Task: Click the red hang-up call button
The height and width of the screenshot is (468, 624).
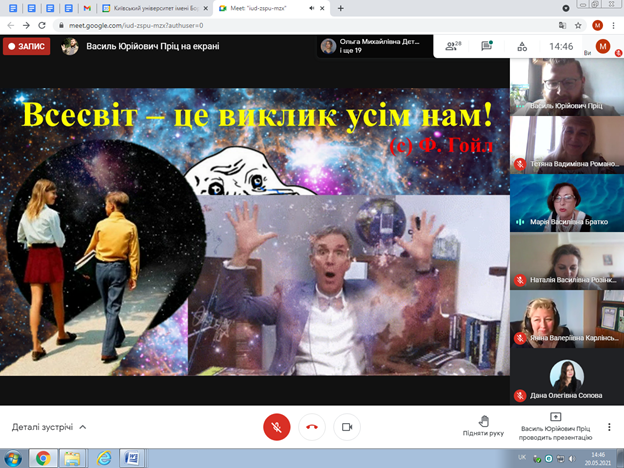Action: pyautogui.click(x=312, y=426)
